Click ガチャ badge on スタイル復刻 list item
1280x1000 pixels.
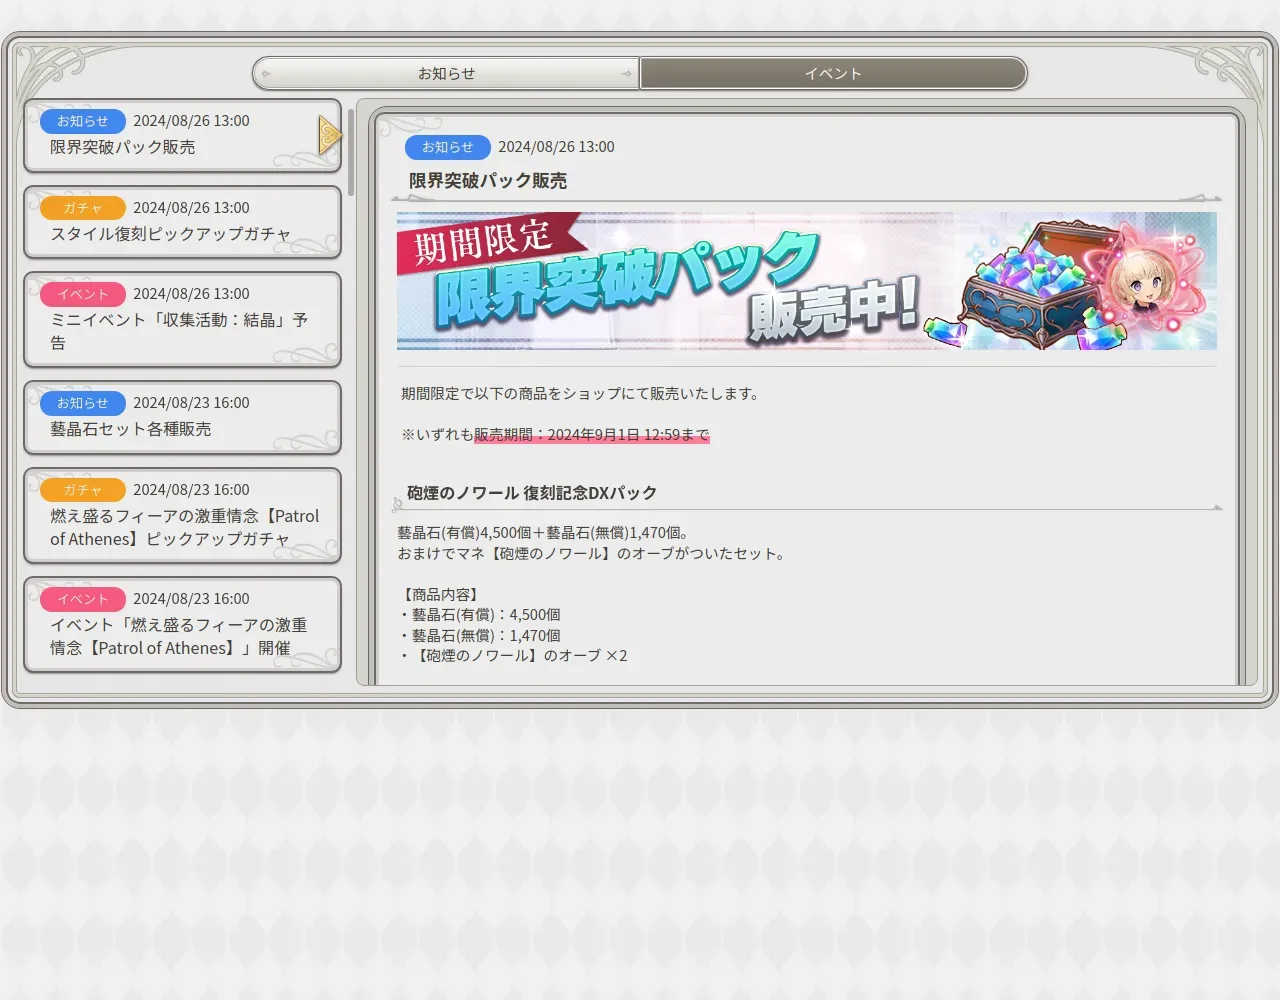tap(82, 208)
